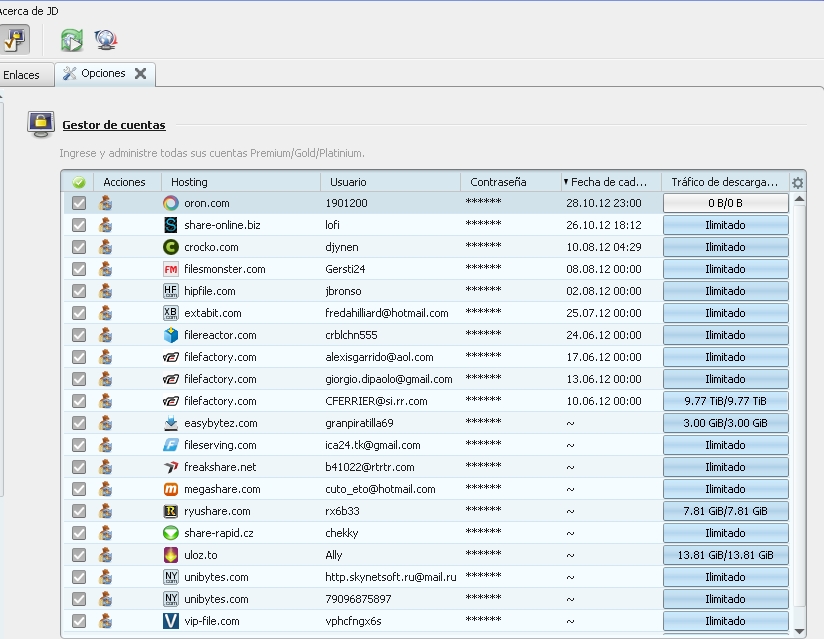Click the Acciones column header
Screen dimensions: 824x639
click(x=127, y=182)
